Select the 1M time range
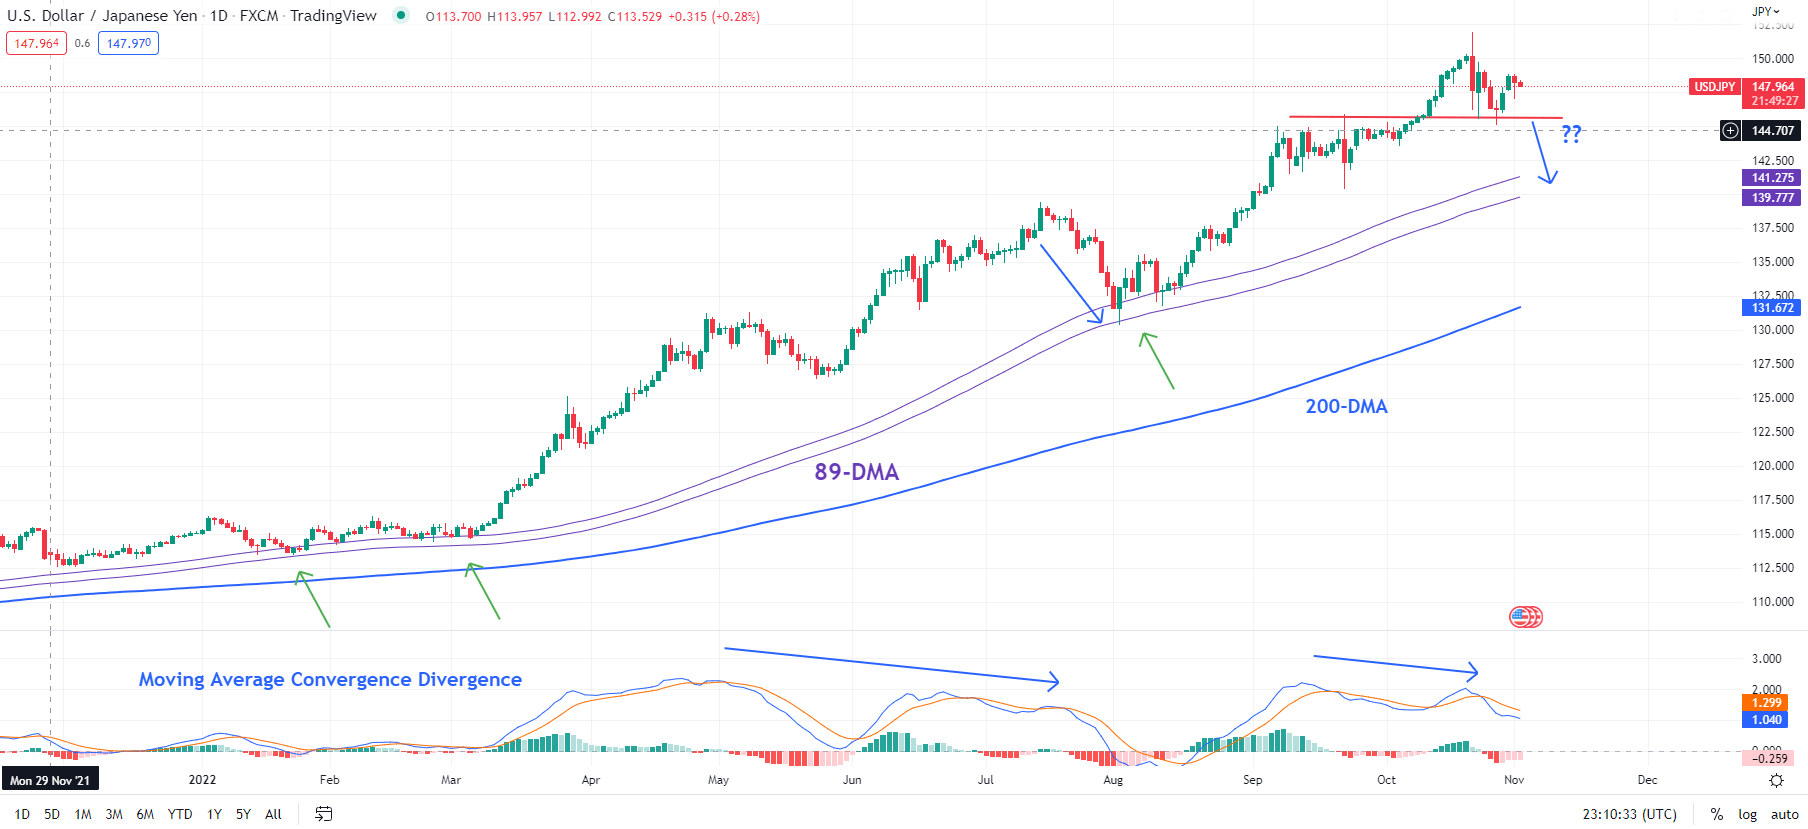This screenshot has height=829, width=1808. (x=83, y=814)
